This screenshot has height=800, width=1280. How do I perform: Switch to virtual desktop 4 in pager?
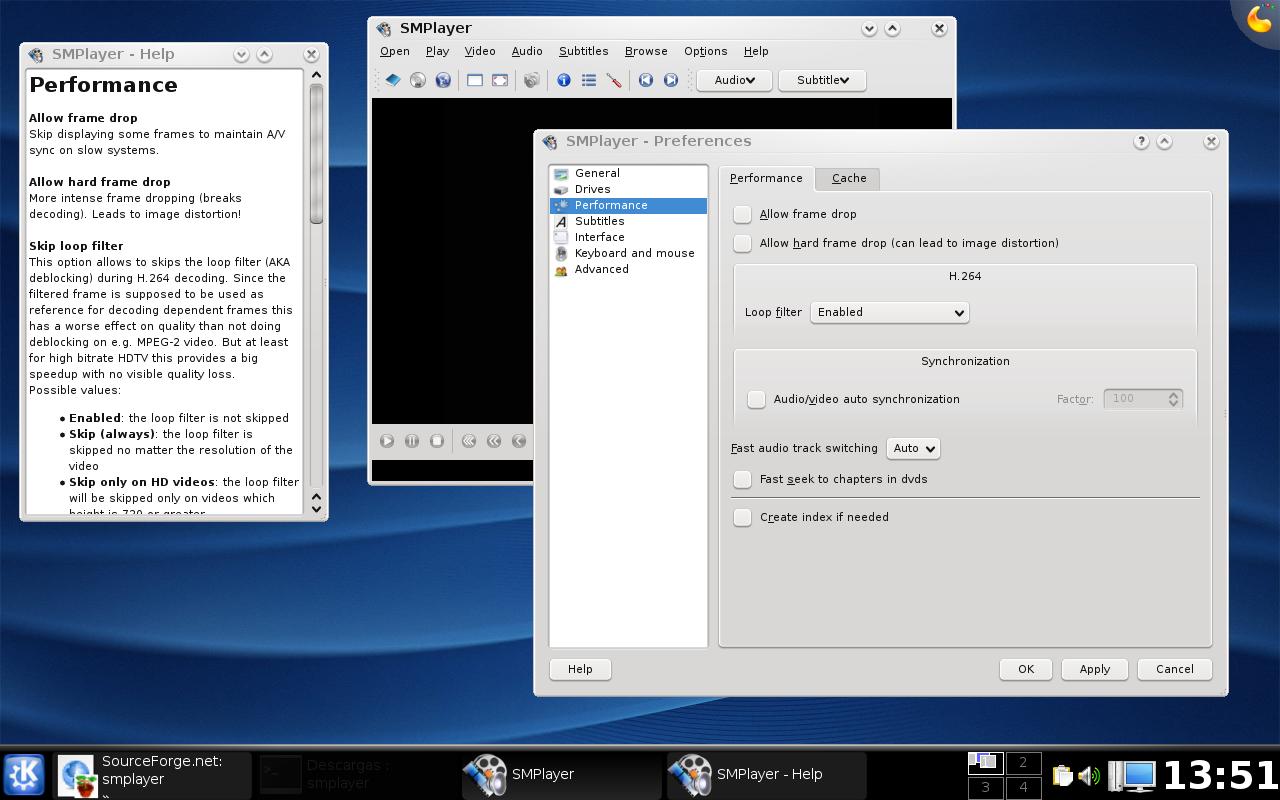point(1023,788)
